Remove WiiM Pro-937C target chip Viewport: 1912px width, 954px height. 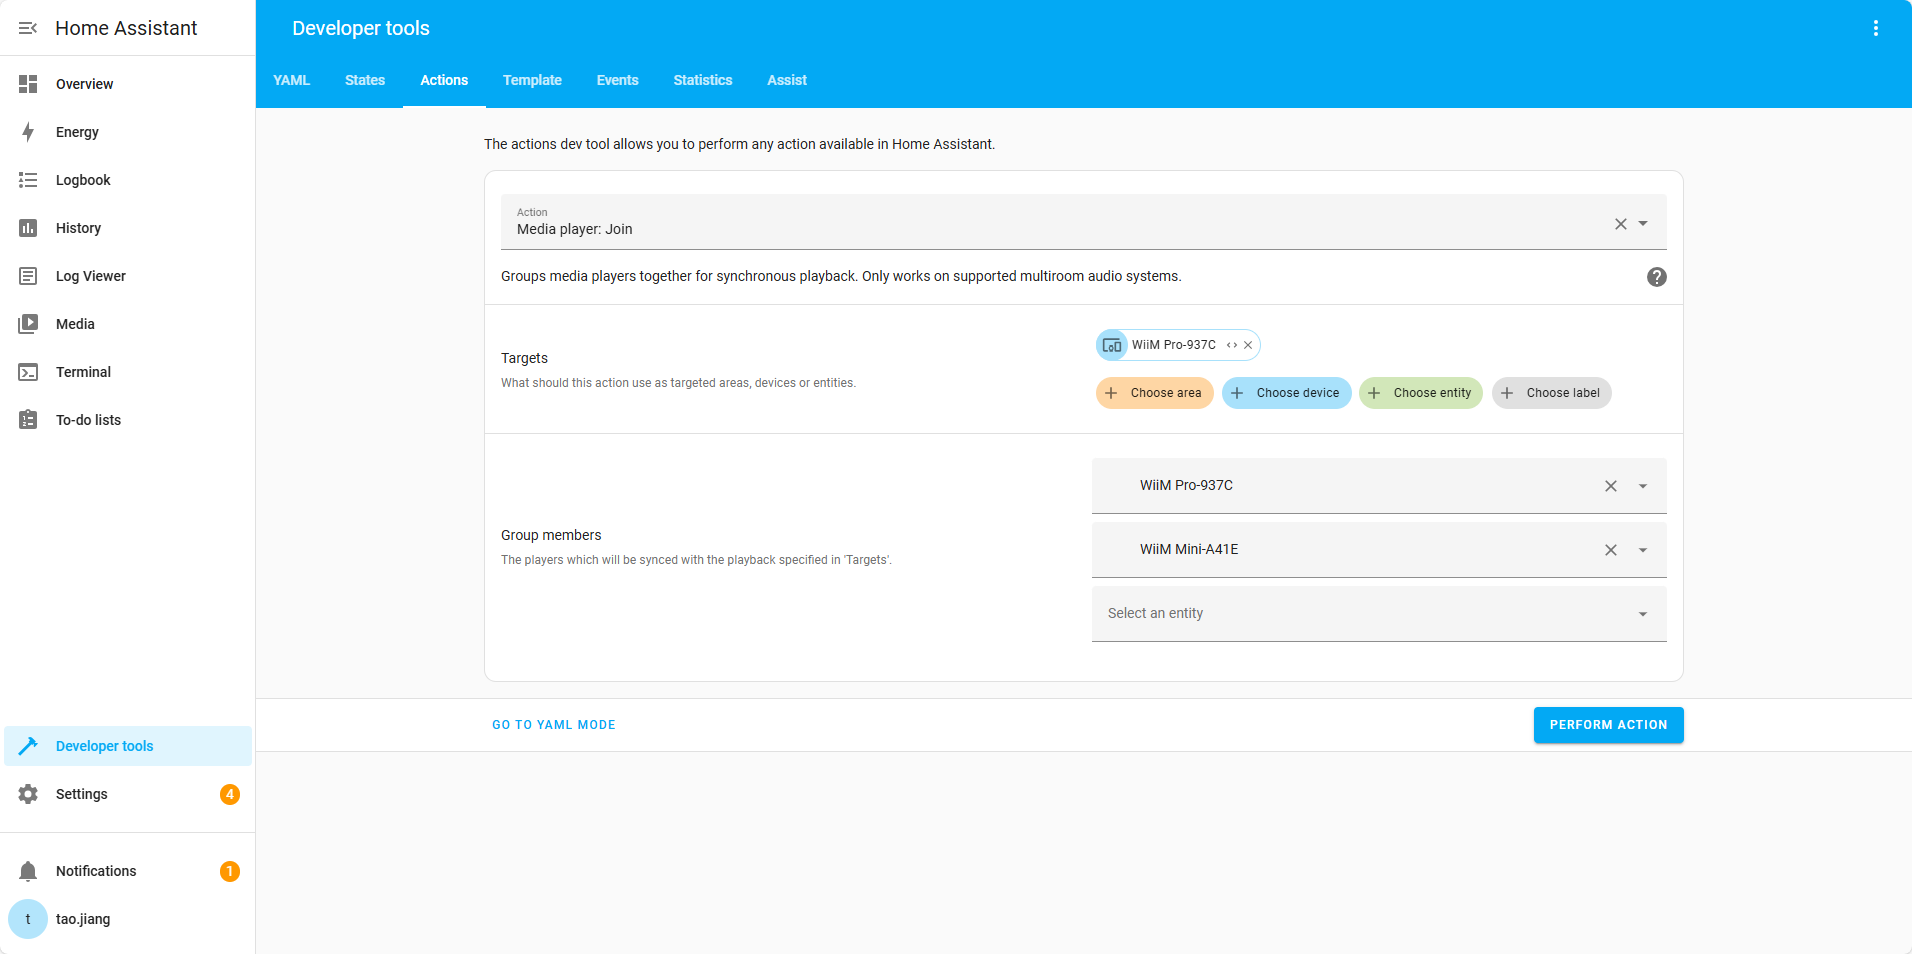coord(1248,345)
